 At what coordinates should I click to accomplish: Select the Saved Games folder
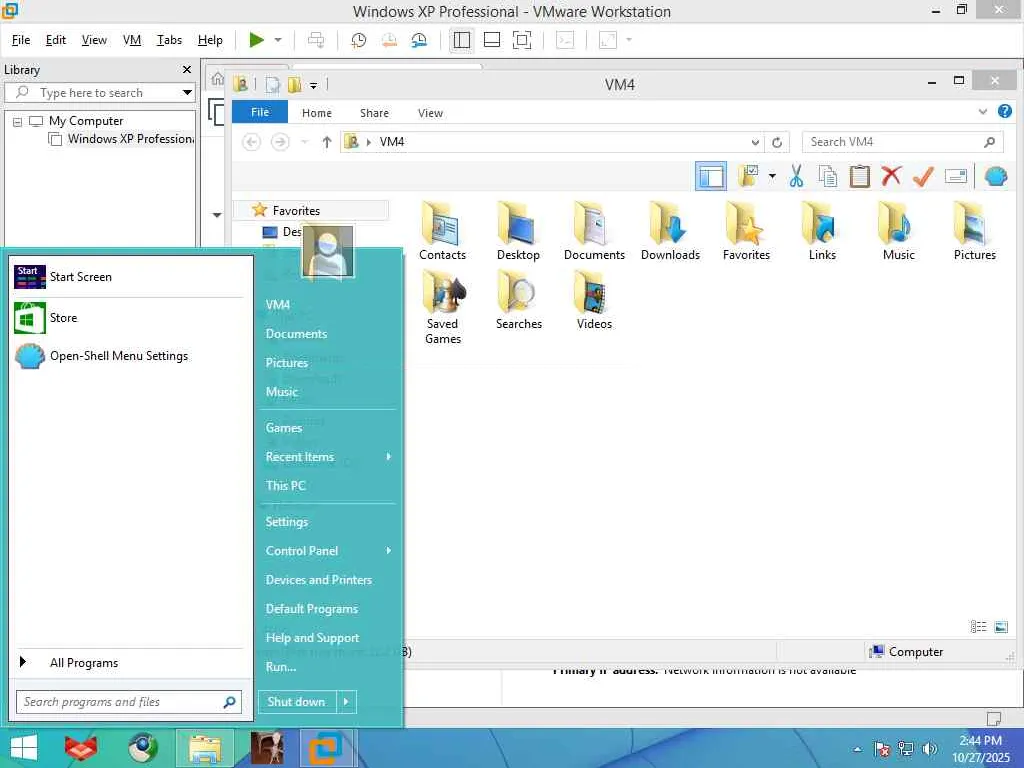[443, 307]
